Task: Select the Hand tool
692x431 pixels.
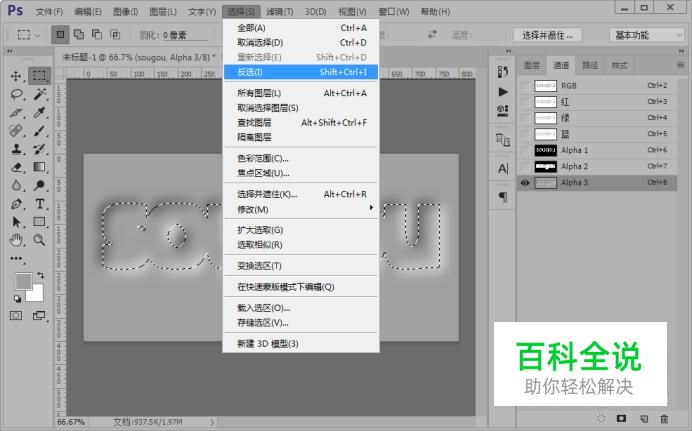Action: [x=16, y=240]
